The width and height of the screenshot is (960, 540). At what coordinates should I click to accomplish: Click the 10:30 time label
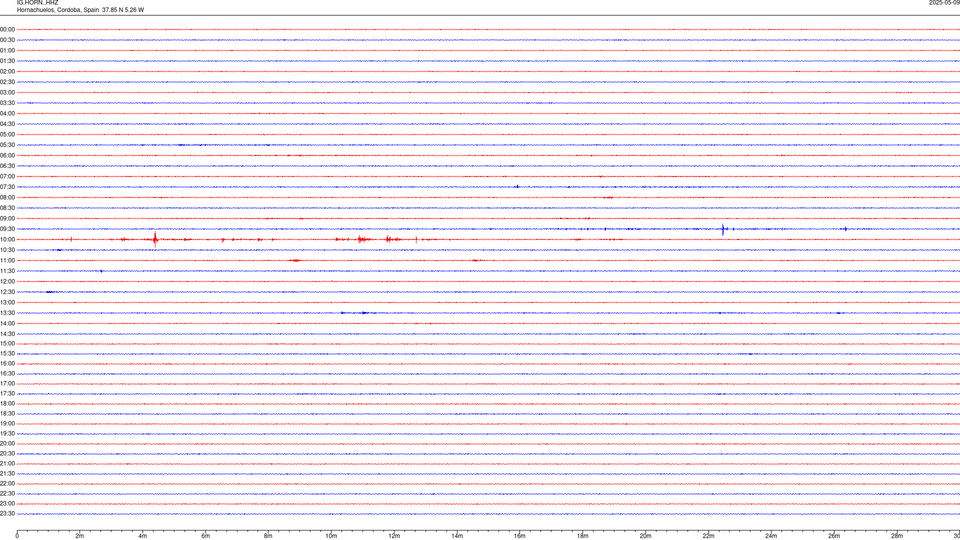click(7, 250)
